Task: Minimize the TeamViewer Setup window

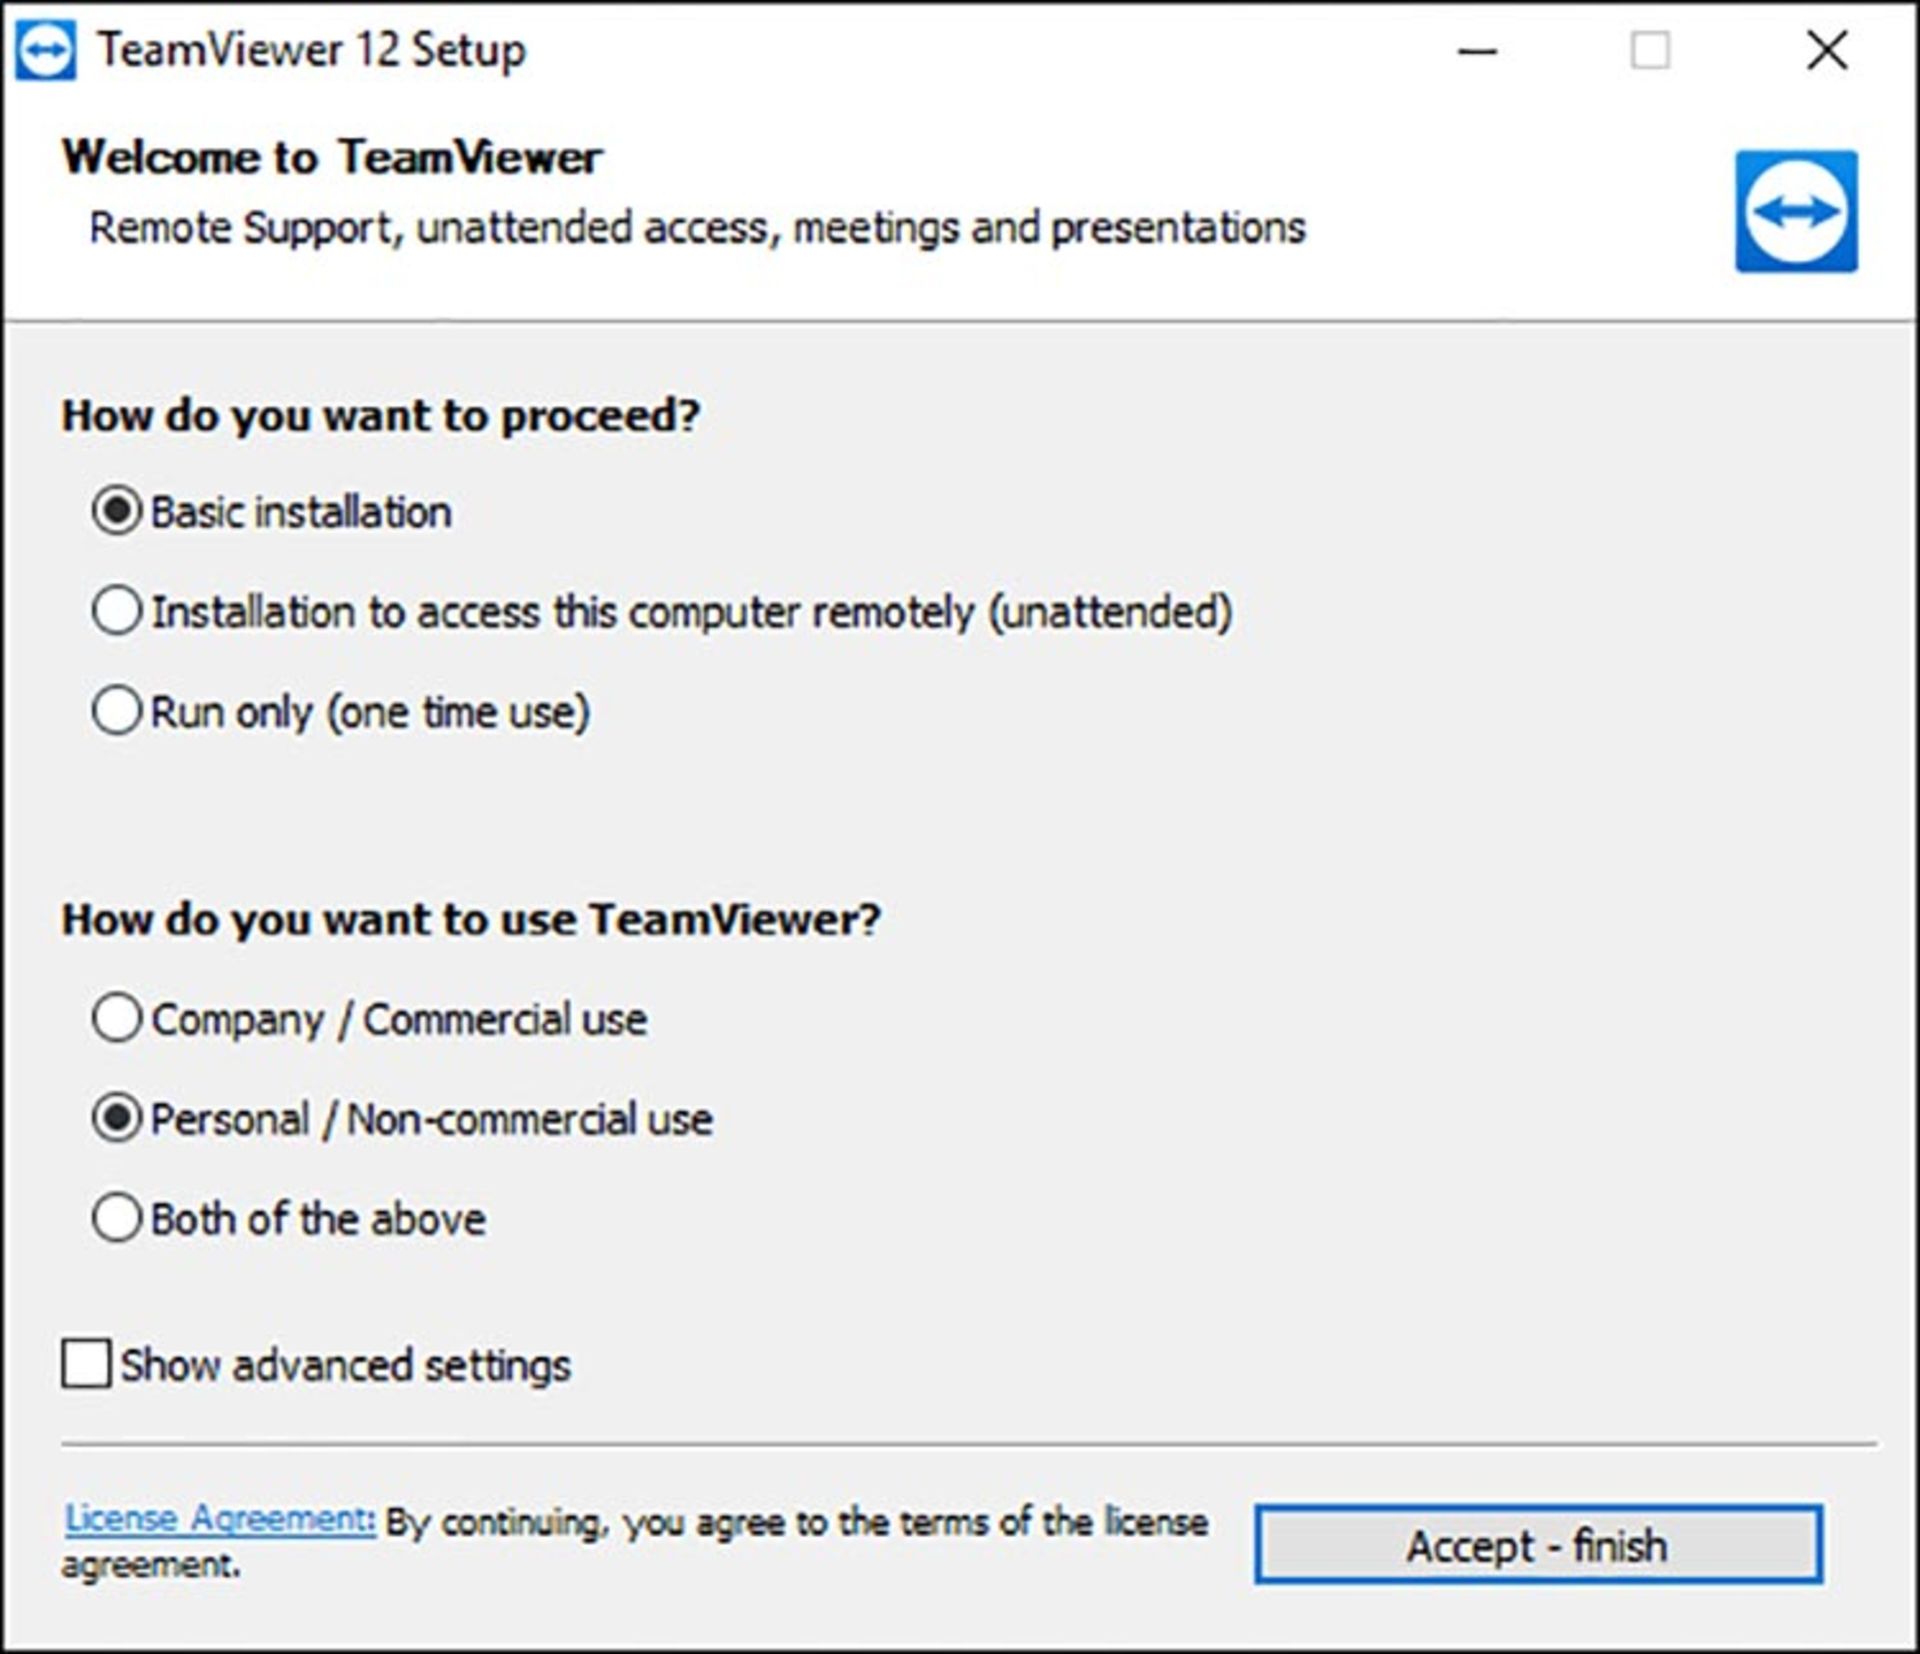Action: coord(1477,51)
